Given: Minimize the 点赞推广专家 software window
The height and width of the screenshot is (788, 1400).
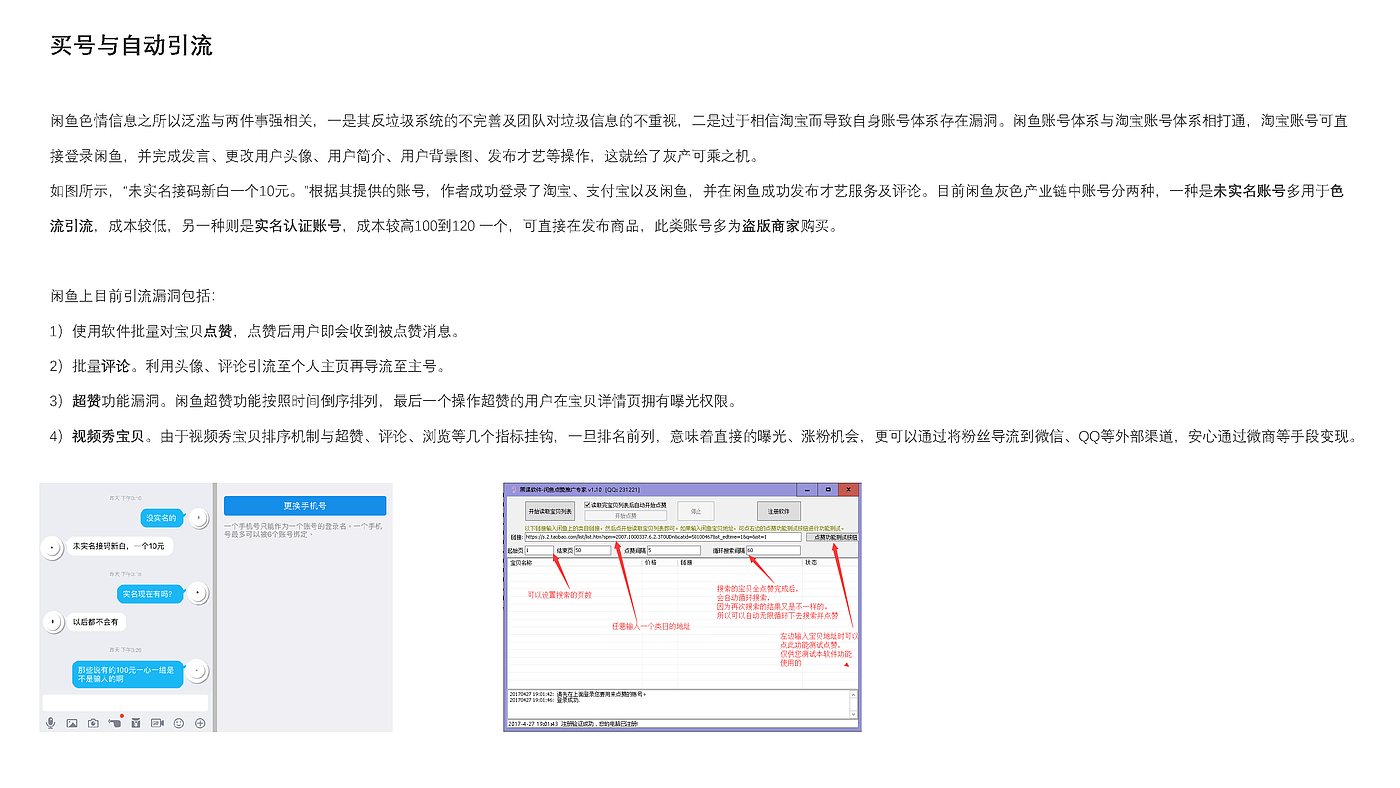Looking at the screenshot, I should (805, 490).
